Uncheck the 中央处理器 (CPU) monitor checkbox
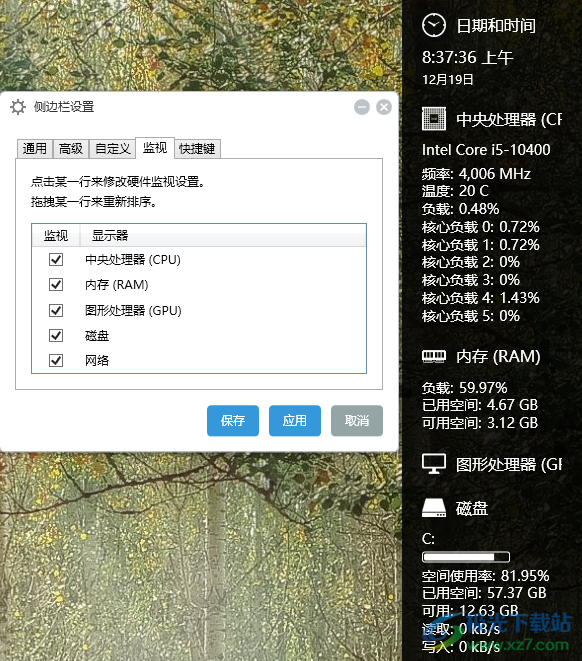Viewport: 582px width, 661px height. point(56,259)
